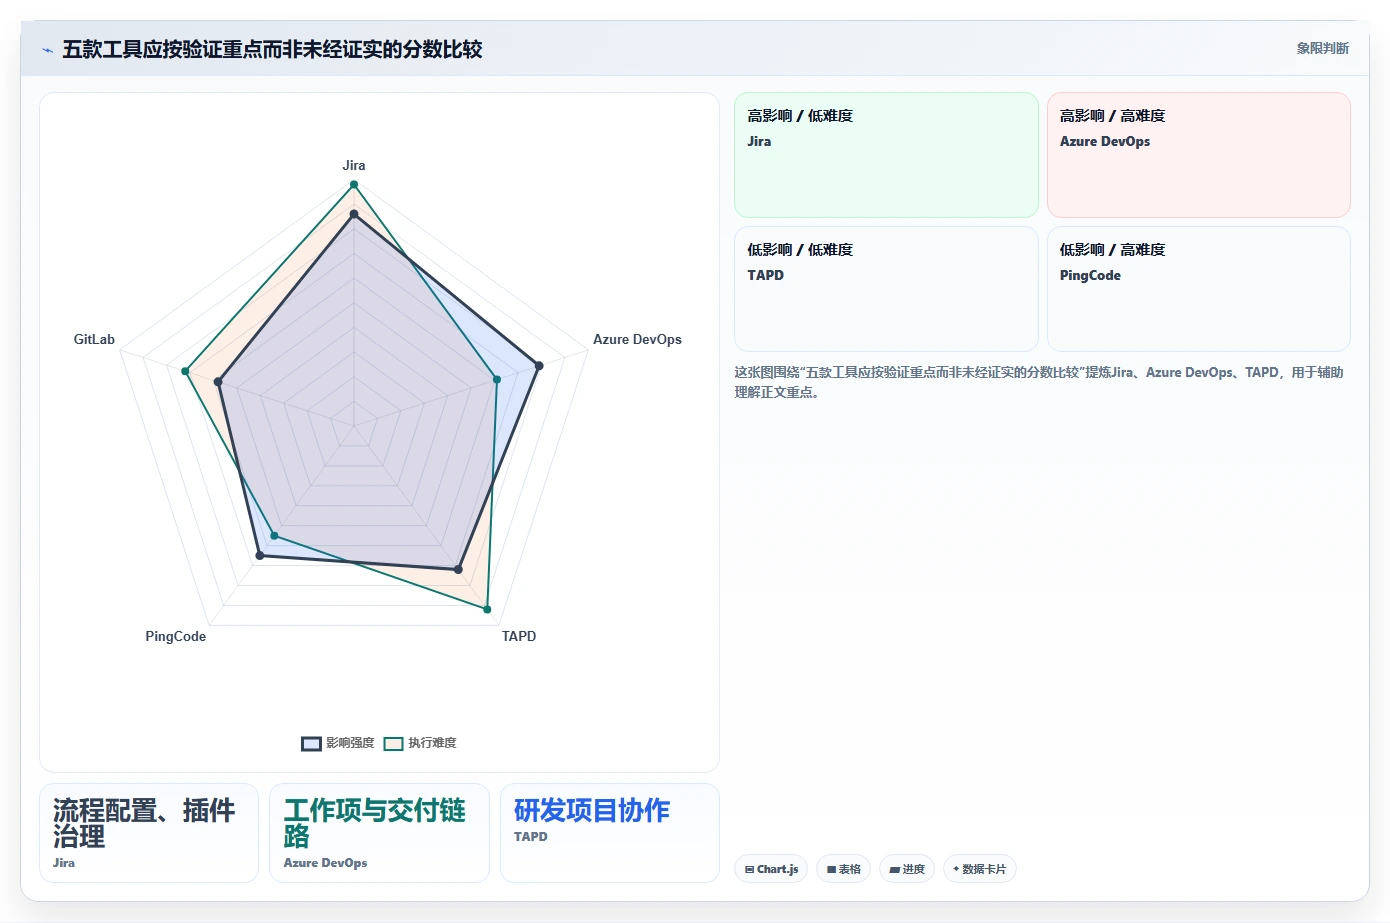
Task: Click the green 执行难度 point on PingCode axis
Action: point(274,536)
